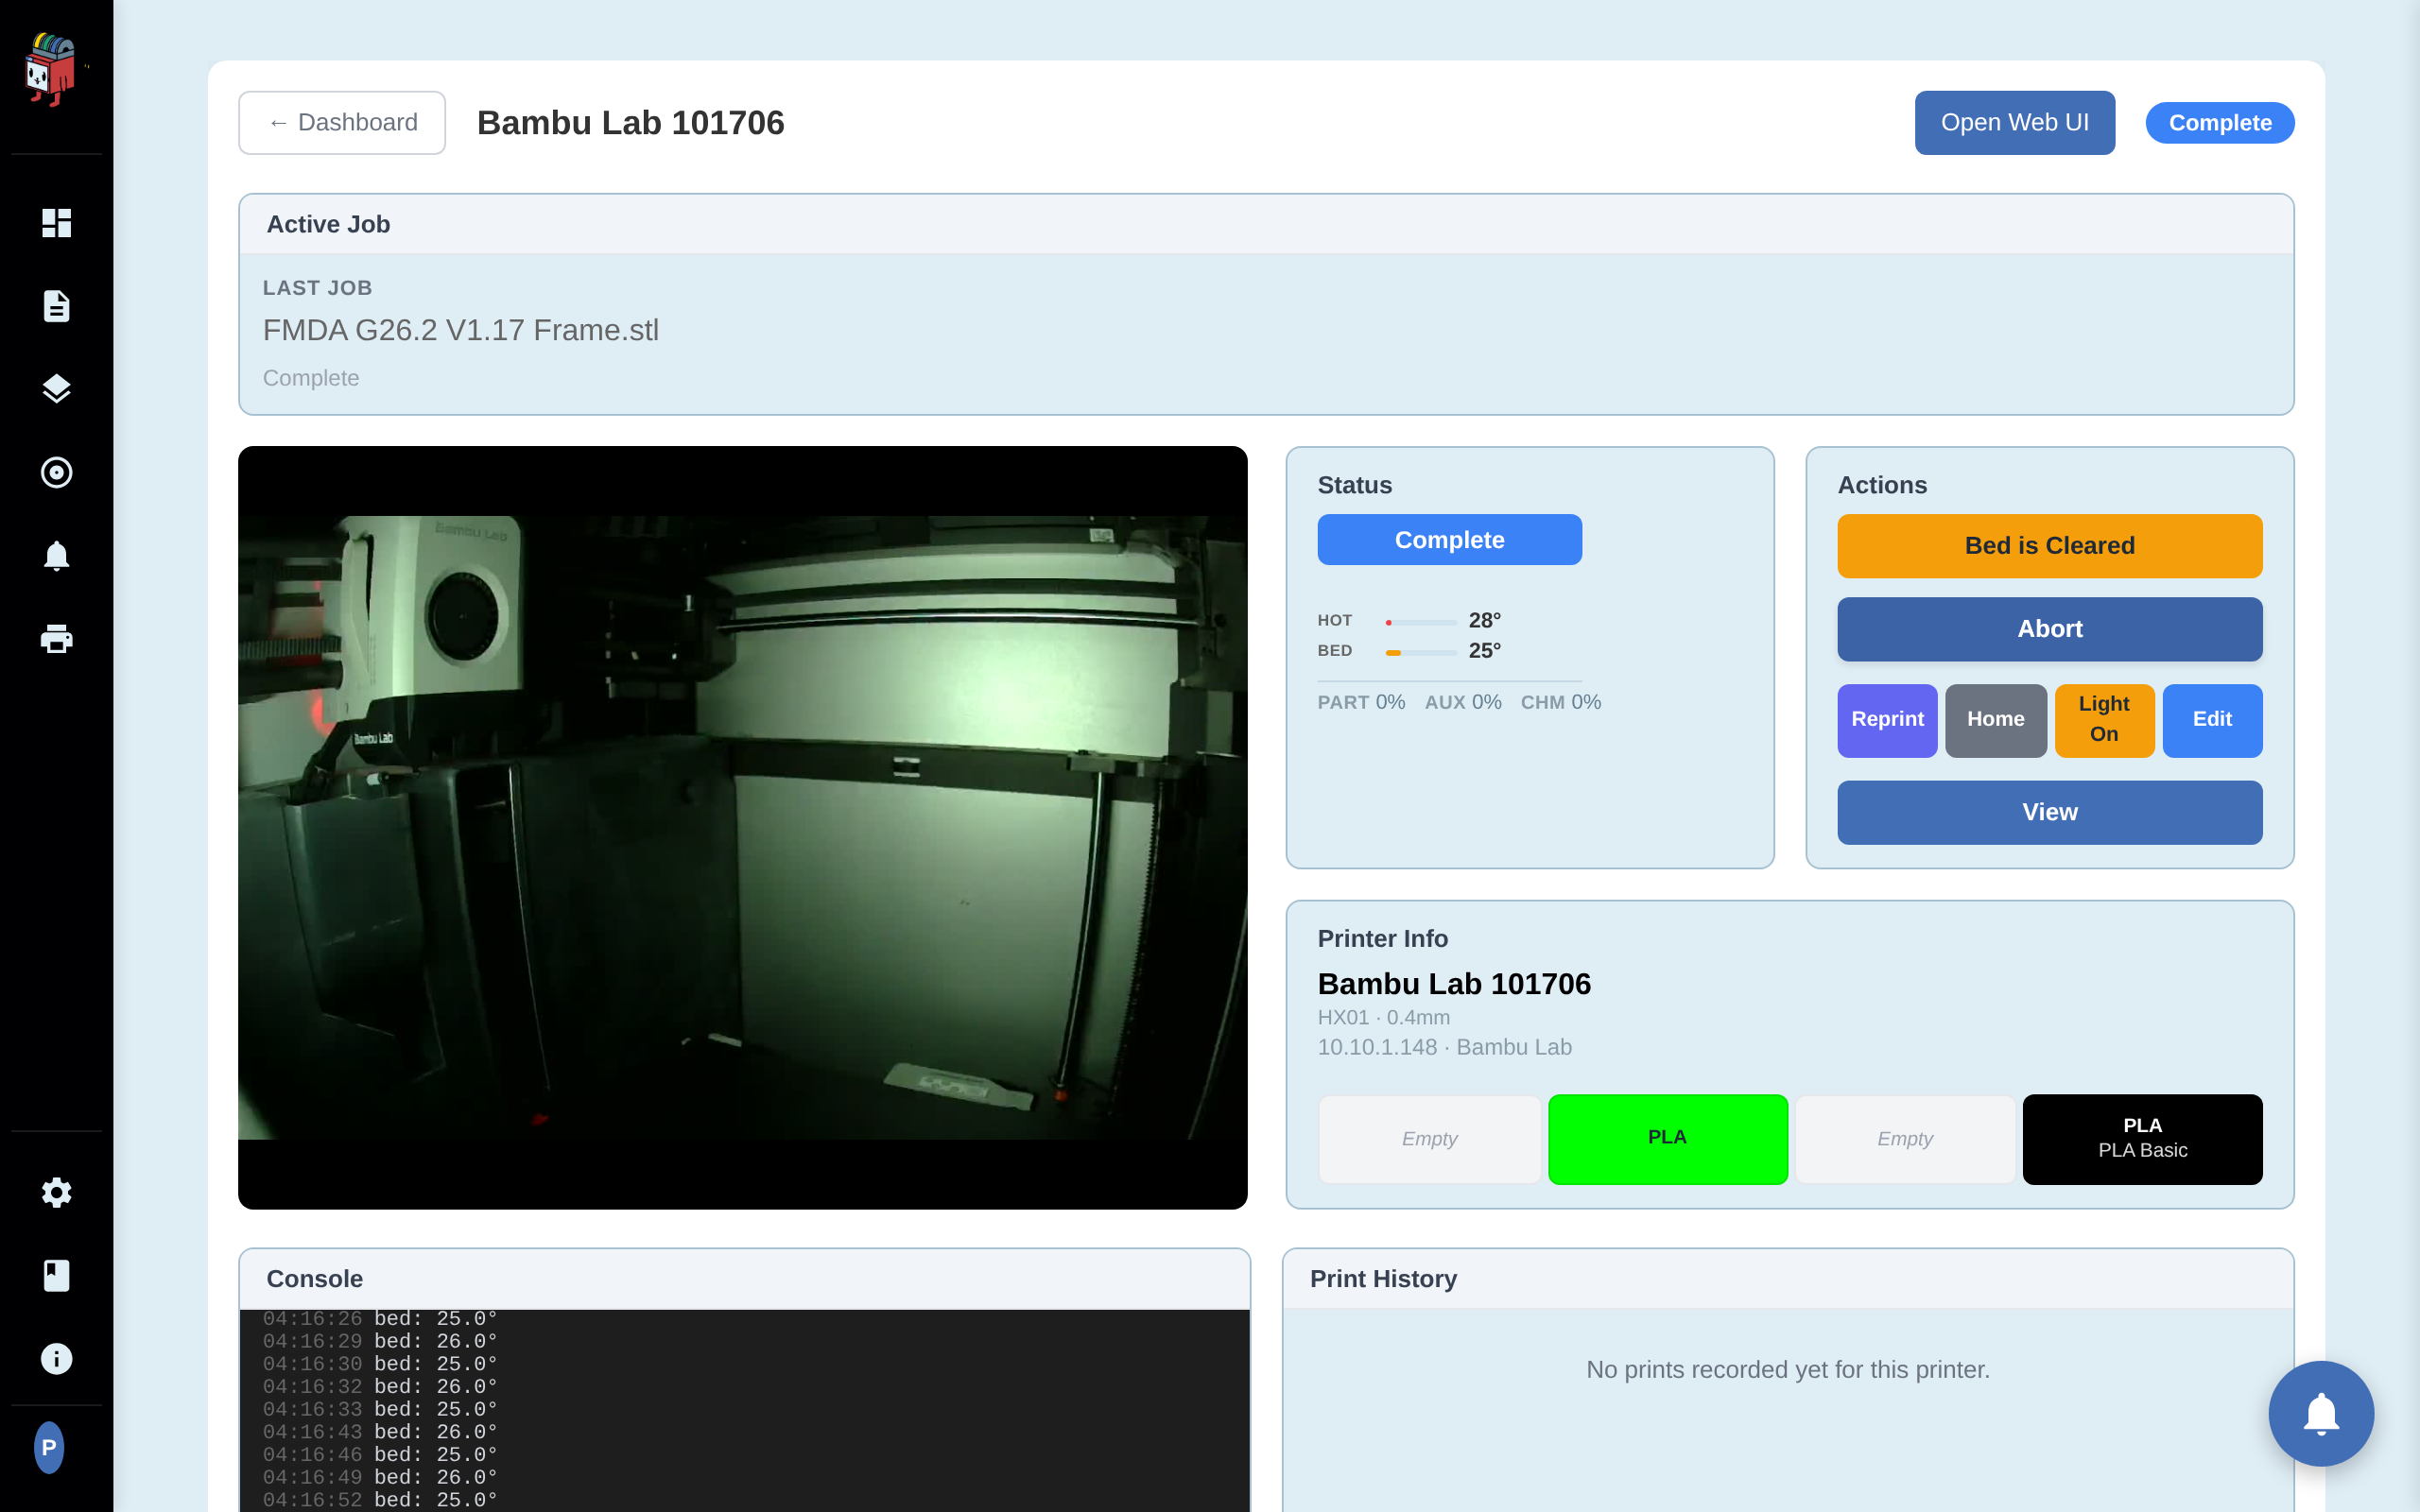2420x1512 pixels.
Task: Open the documentation book icon in sidebar
Action: pos(56,1275)
